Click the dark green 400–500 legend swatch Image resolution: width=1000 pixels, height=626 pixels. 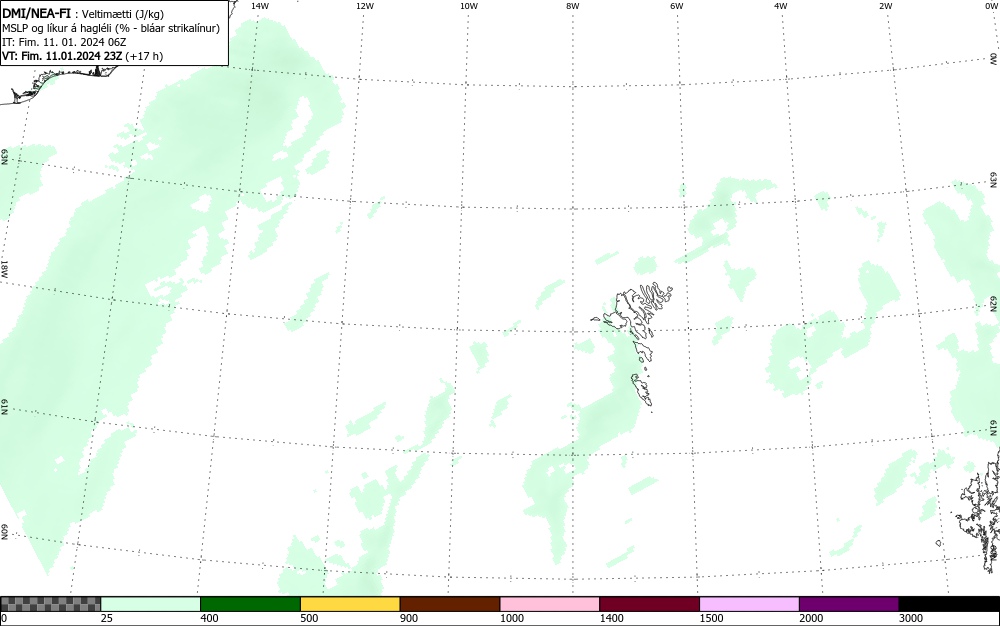point(250,604)
